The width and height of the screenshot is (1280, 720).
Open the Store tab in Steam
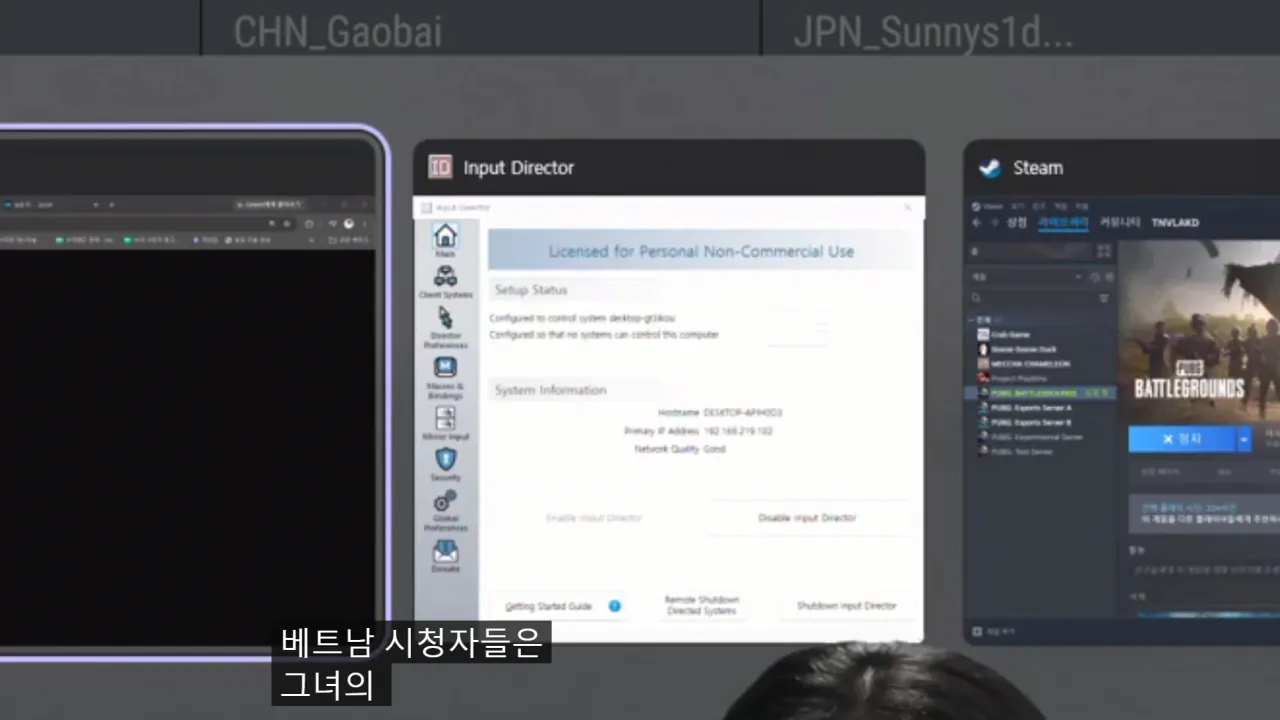pyautogui.click(x=1016, y=222)
